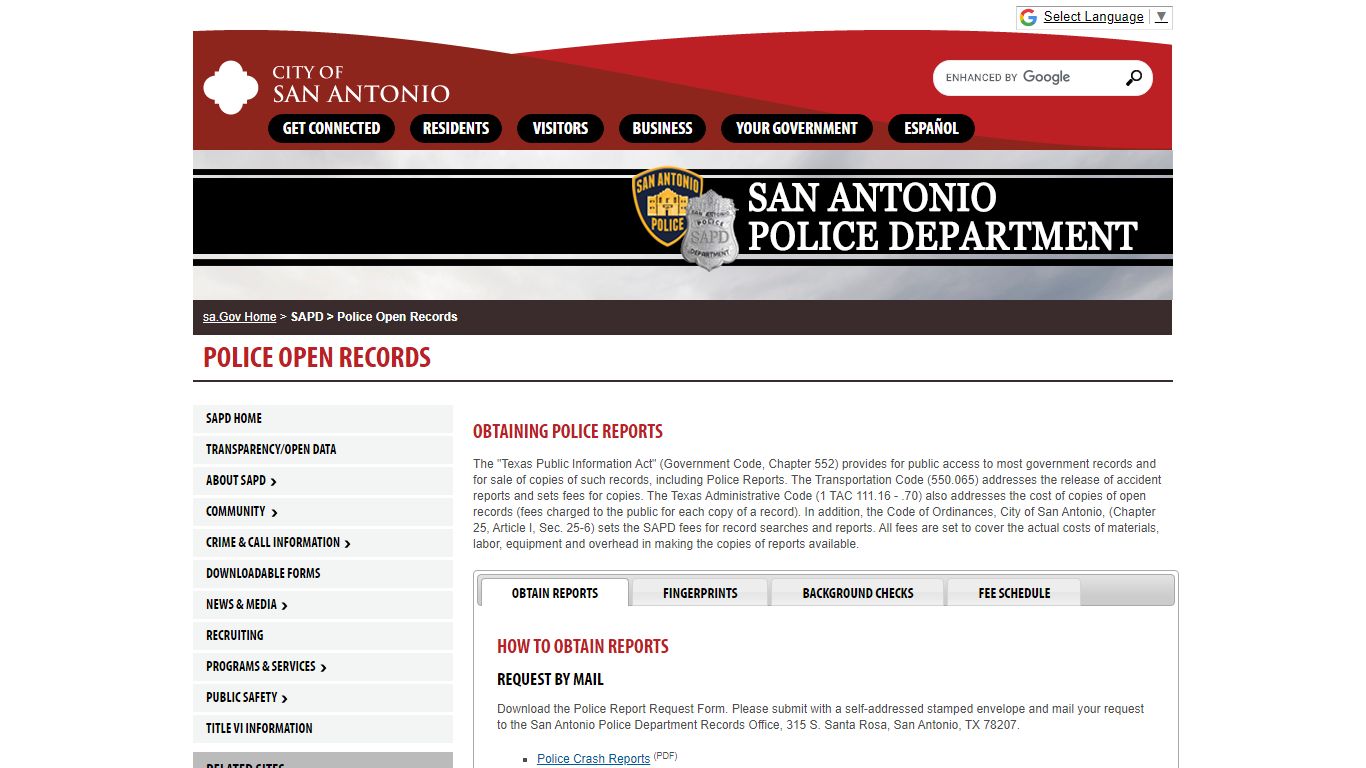Screen dimensions: 1366x768
Task: Switch to the FINGERPRINTS tab
Action: 699,593
